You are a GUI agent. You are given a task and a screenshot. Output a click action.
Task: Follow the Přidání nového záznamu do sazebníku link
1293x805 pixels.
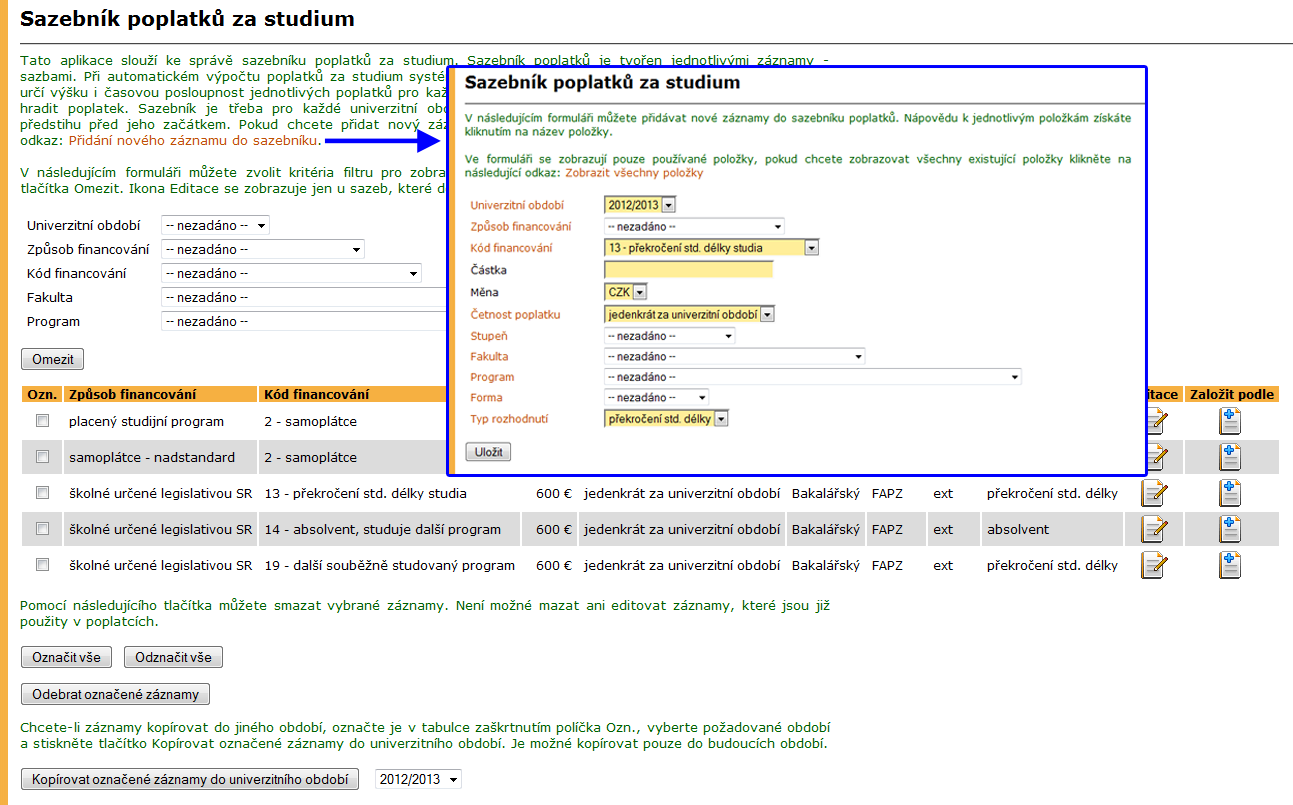tap(193, 141)
